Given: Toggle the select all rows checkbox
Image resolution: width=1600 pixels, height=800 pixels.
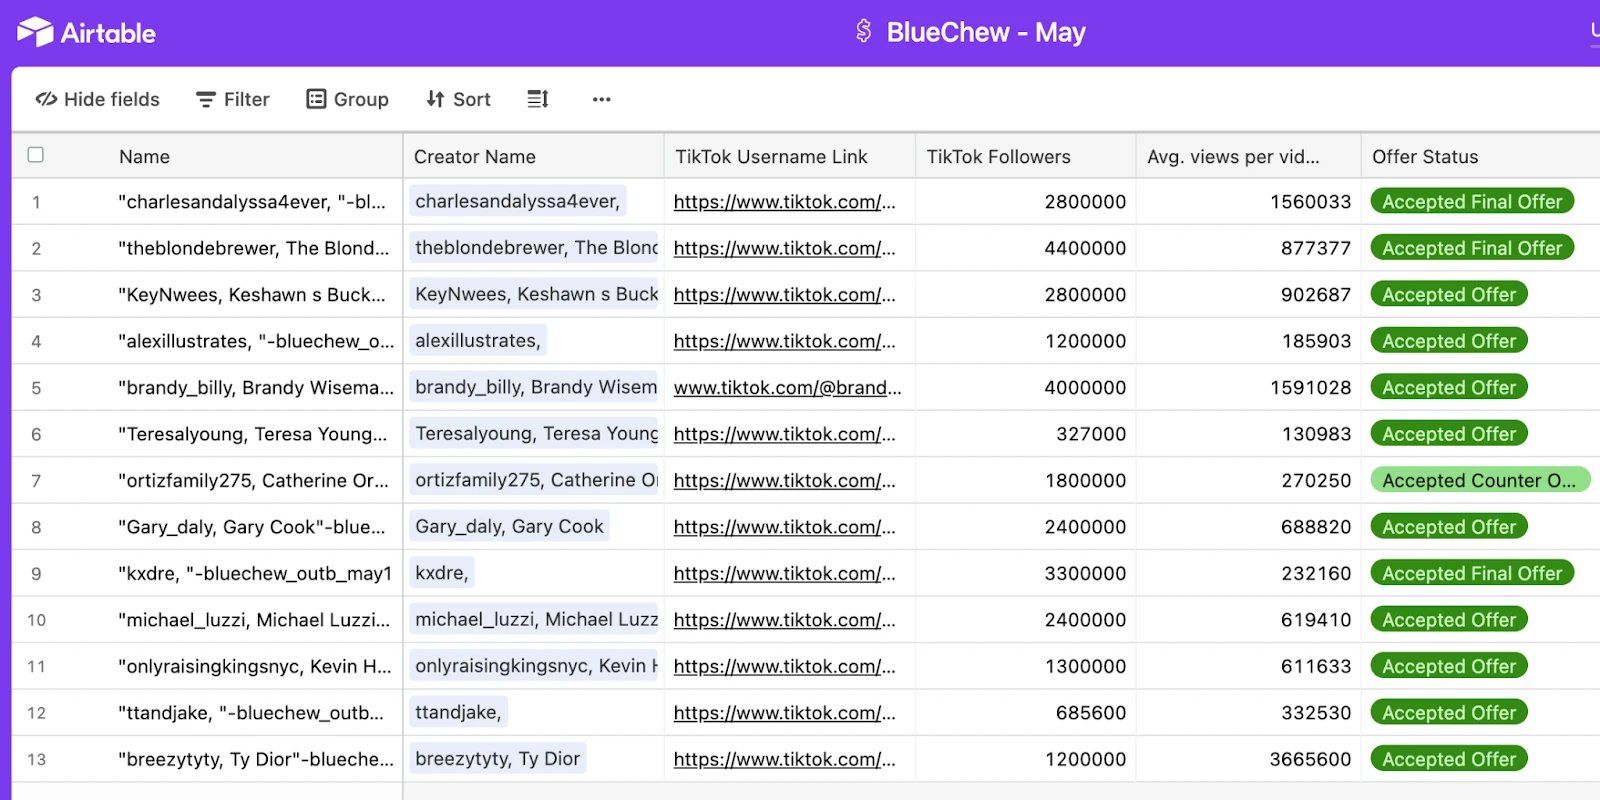Looking at the screenshot, I should tap(36, 155).
